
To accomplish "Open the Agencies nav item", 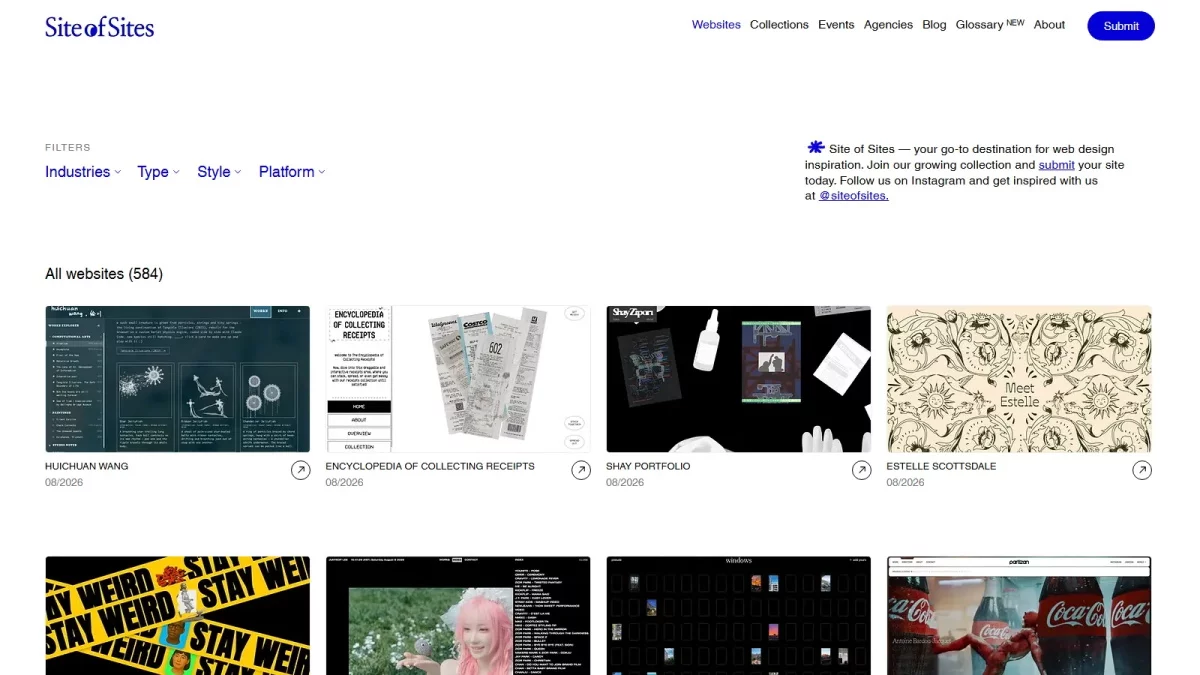I will click(x=888, y=25).
